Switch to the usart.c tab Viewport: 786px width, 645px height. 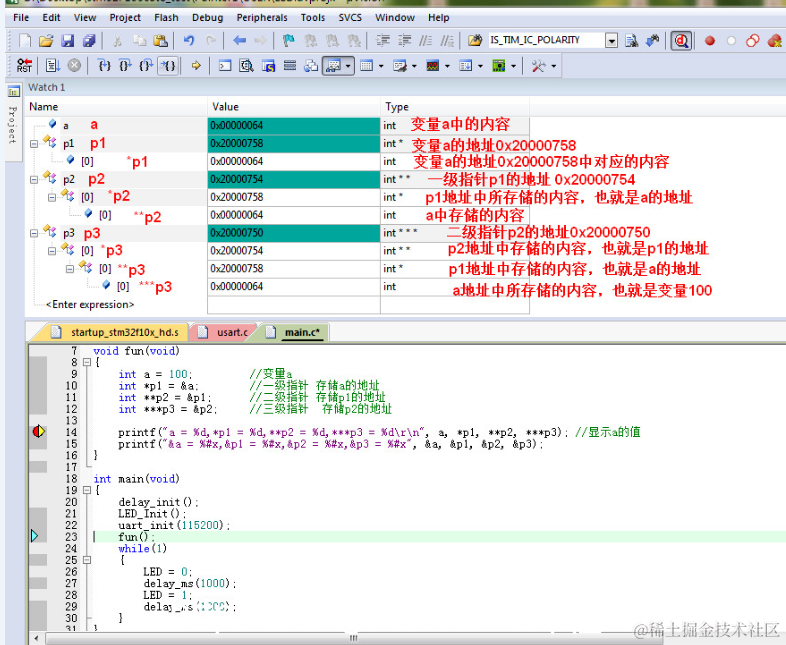226,332
